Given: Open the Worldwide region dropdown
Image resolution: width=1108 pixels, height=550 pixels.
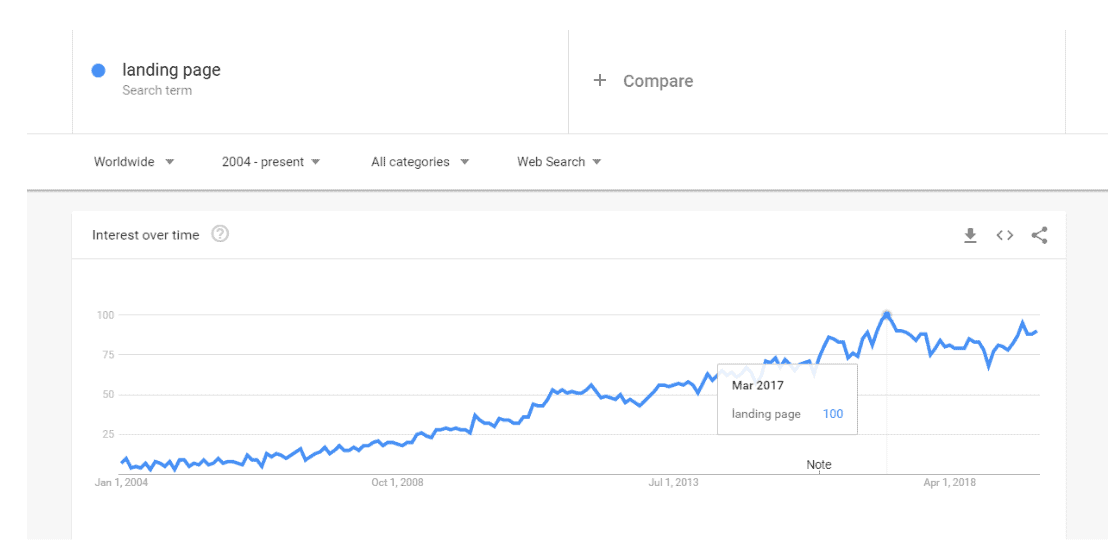Looking at the screenshot, I should coord(134,162).
